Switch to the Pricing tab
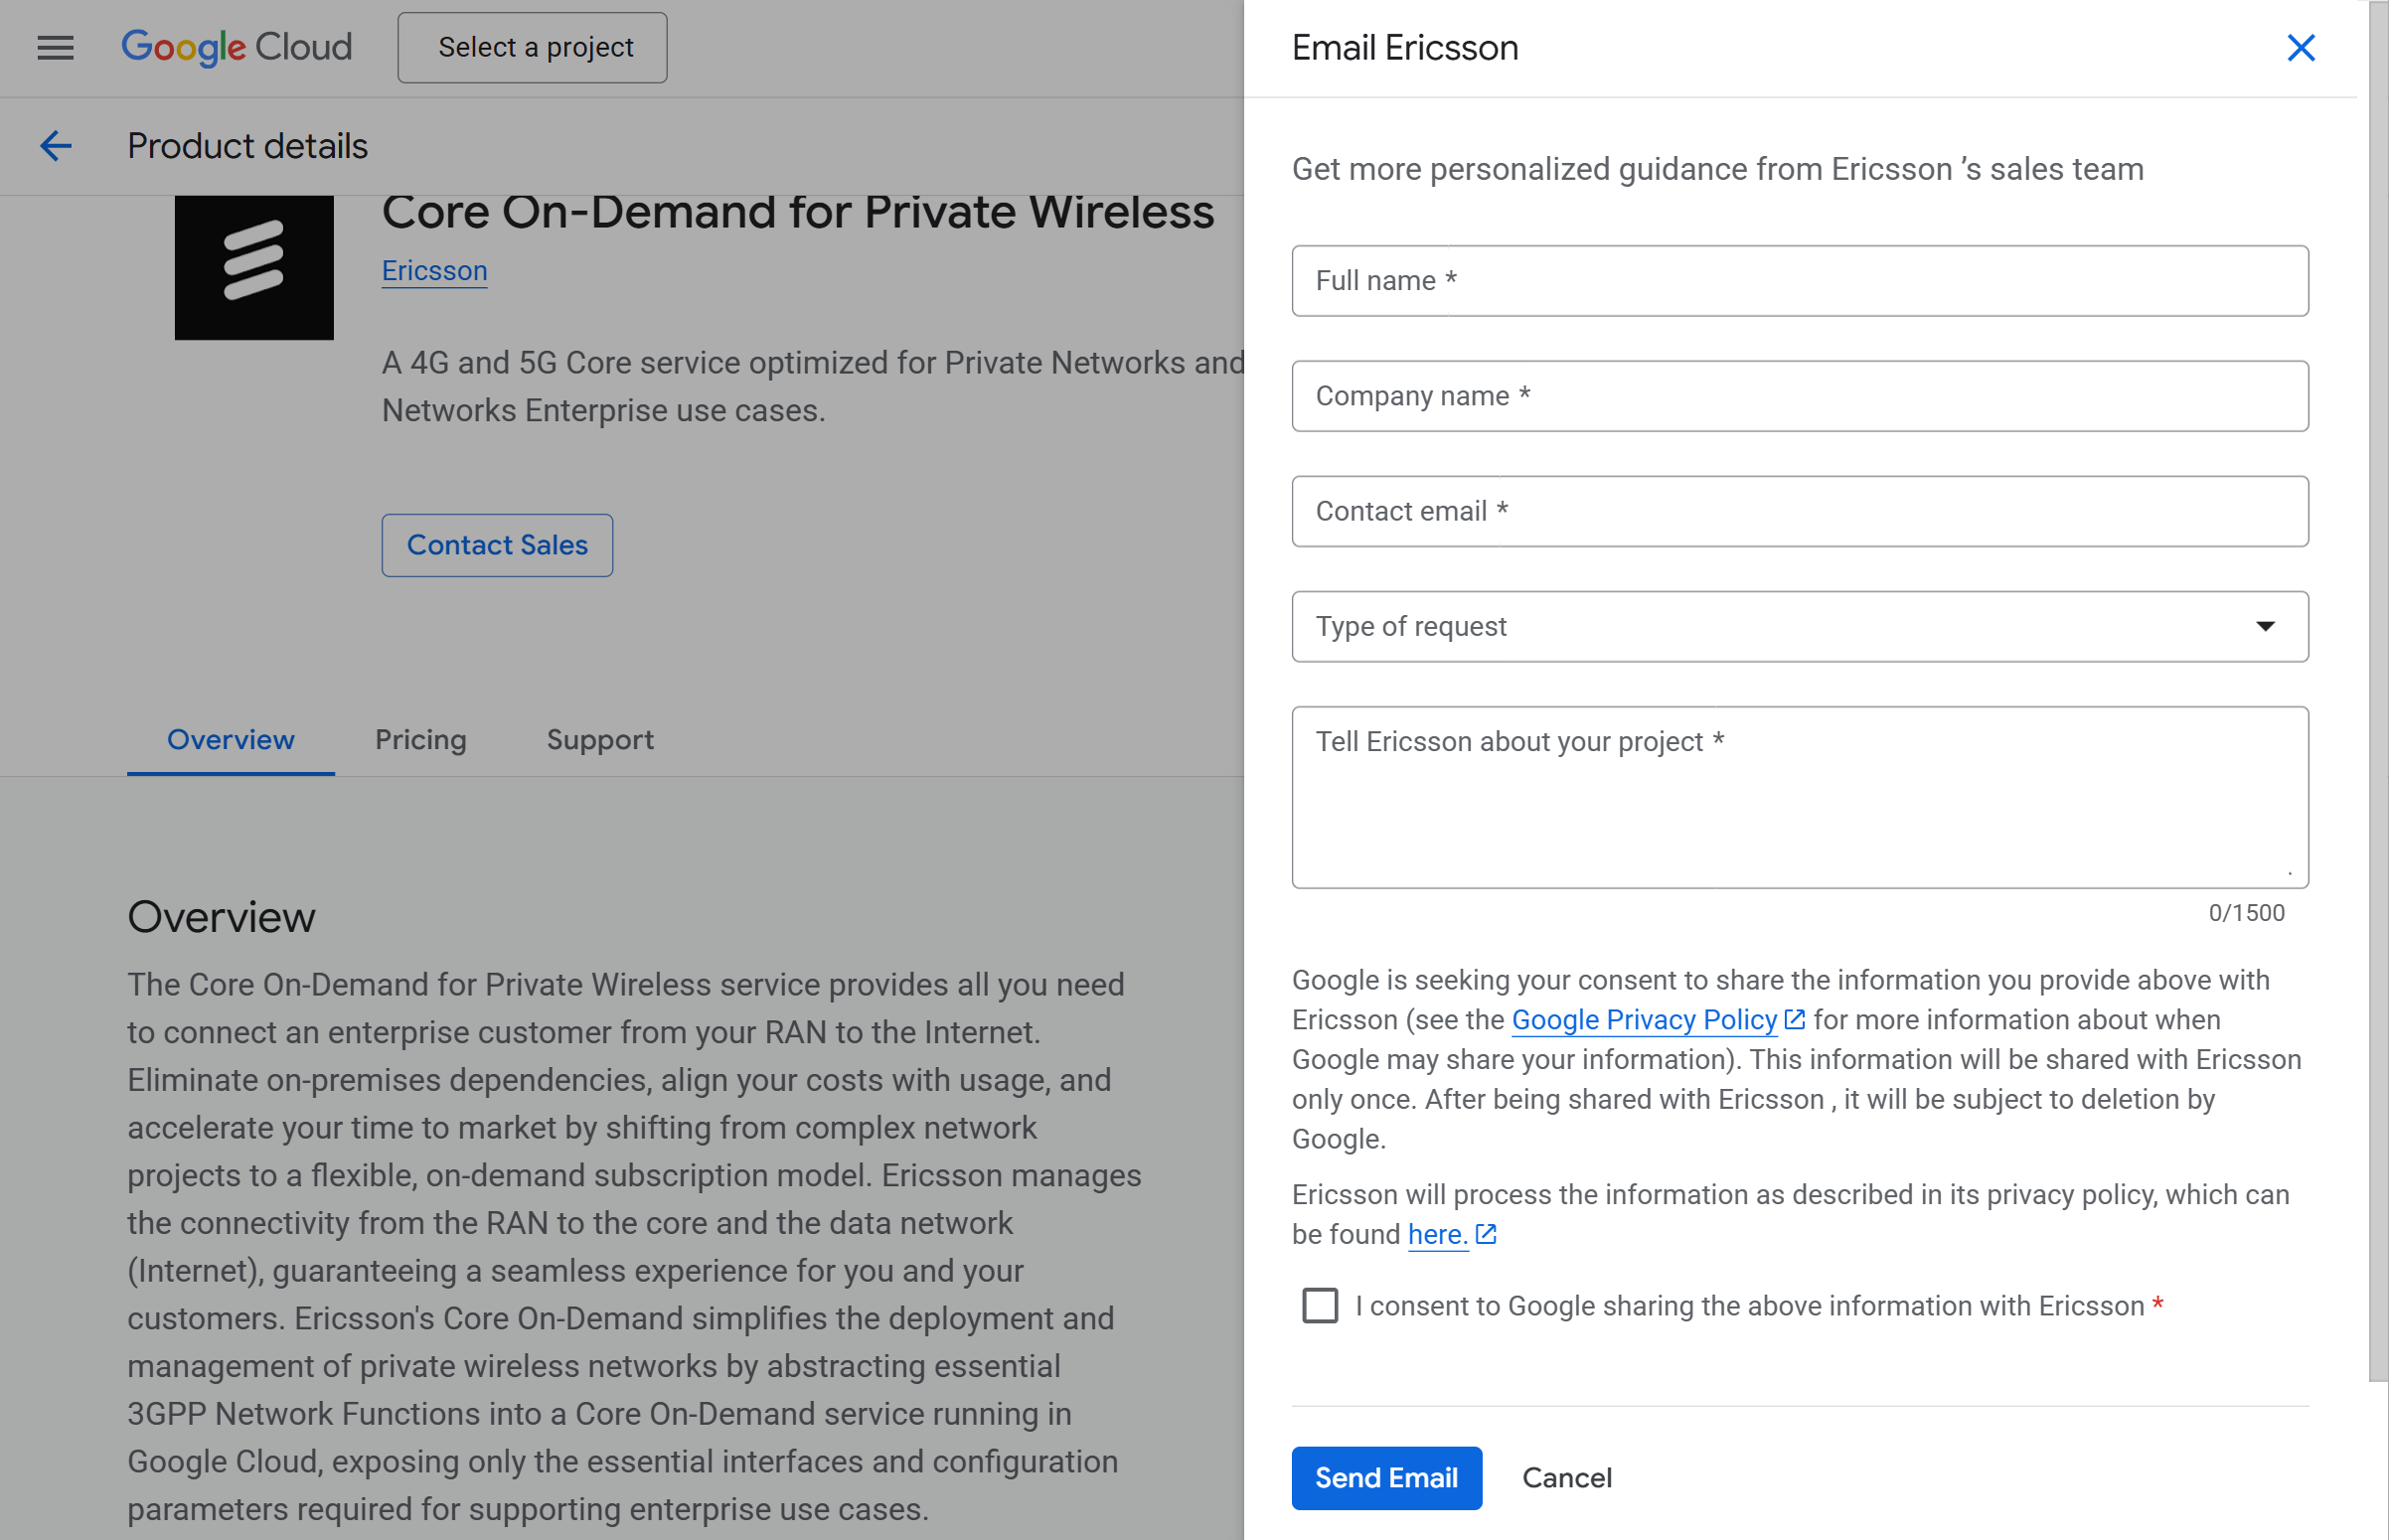The image size is (2389, 1540). point(420,740)
